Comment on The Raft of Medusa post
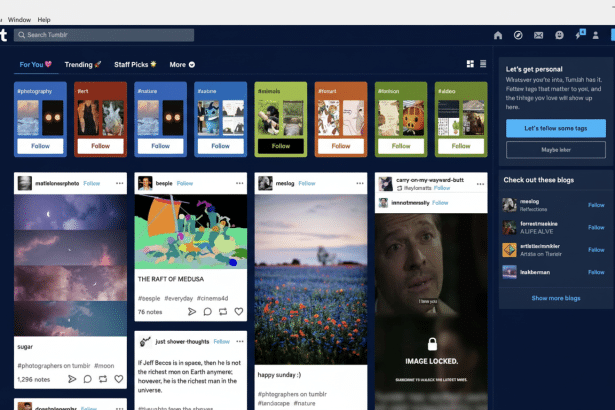 [207, 312]
